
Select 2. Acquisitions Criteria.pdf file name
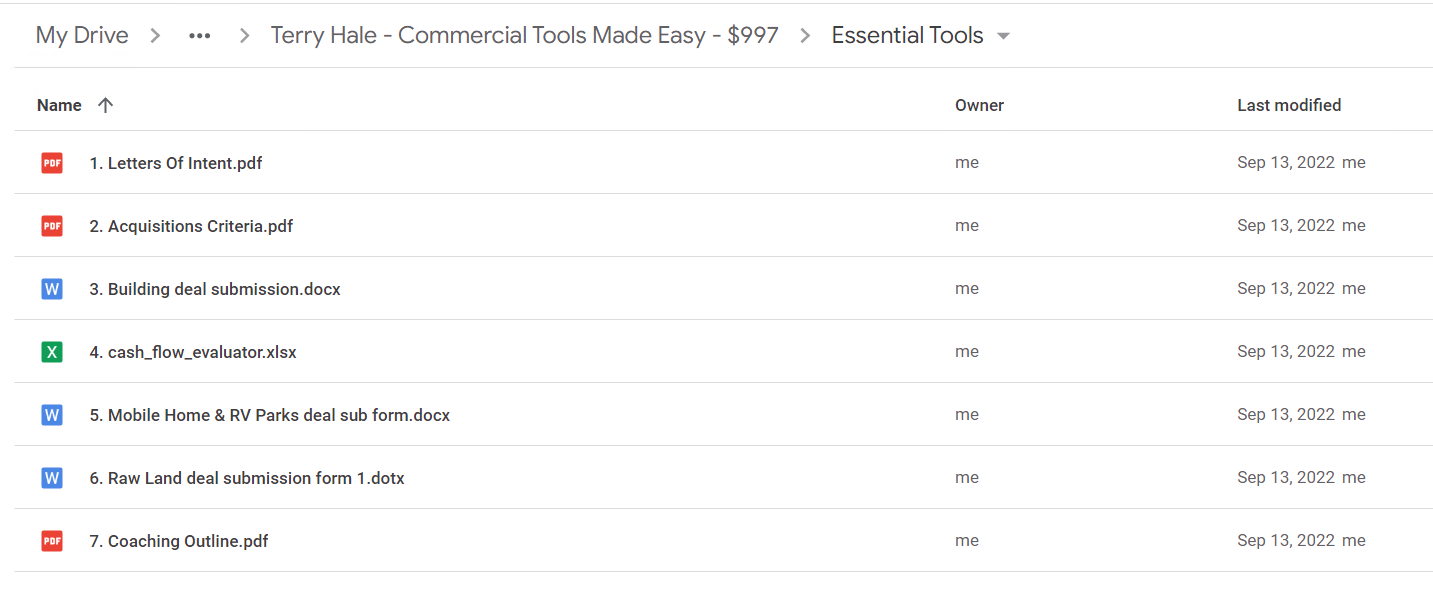pyautogui.click(x=191, y=226)
